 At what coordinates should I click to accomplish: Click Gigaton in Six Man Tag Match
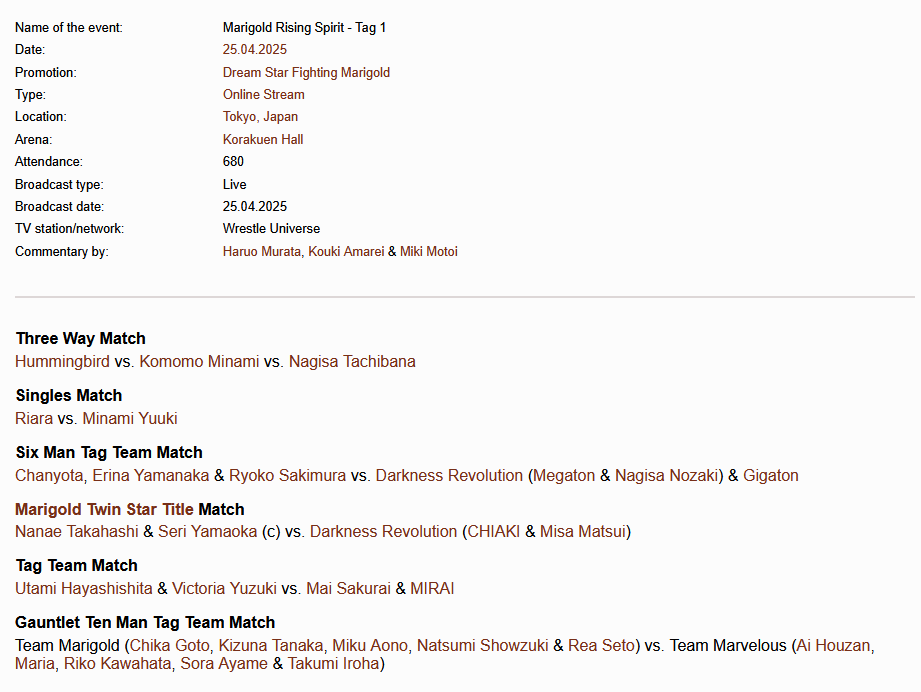(771, 476)
